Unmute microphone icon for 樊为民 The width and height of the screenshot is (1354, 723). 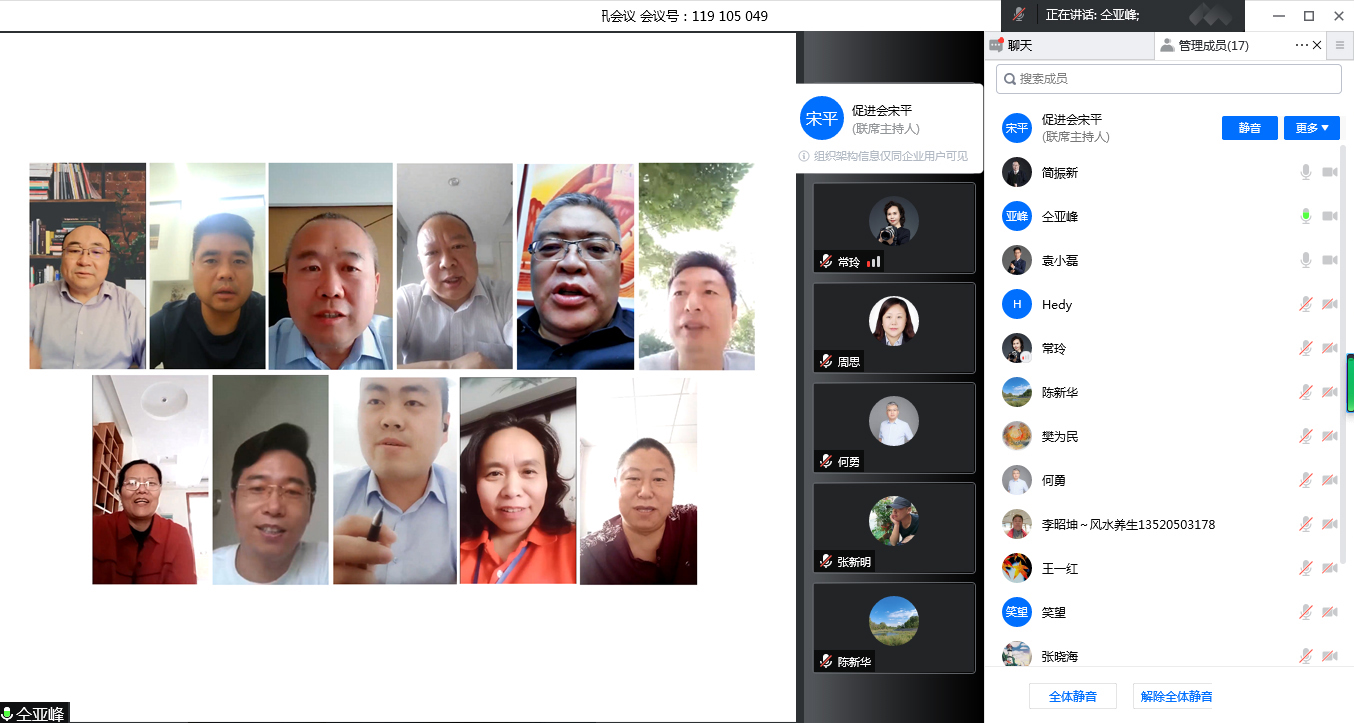coord(1305,436)
